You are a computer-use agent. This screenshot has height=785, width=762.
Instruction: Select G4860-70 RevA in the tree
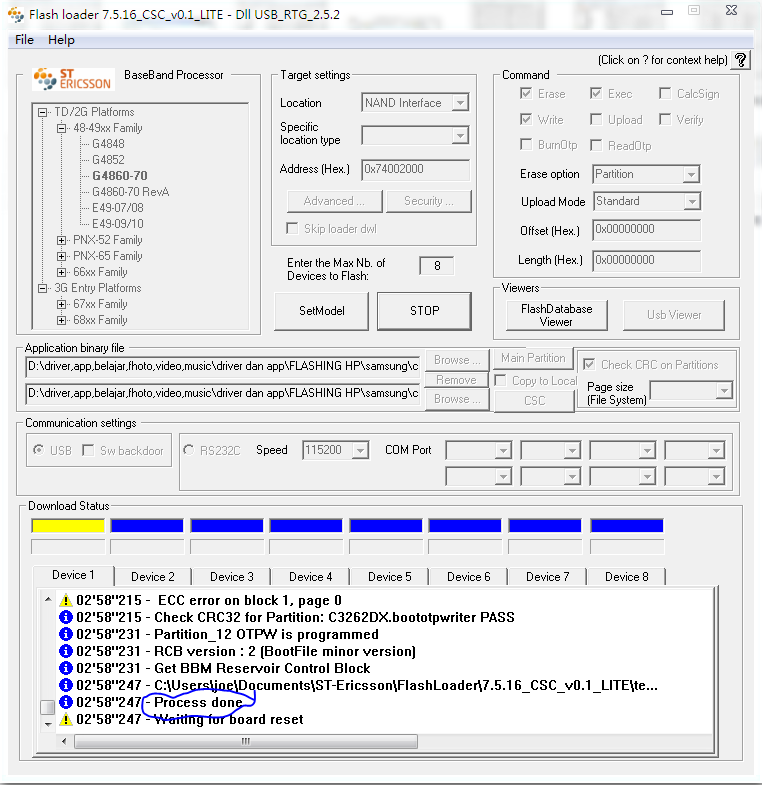(x=131, y=192)
